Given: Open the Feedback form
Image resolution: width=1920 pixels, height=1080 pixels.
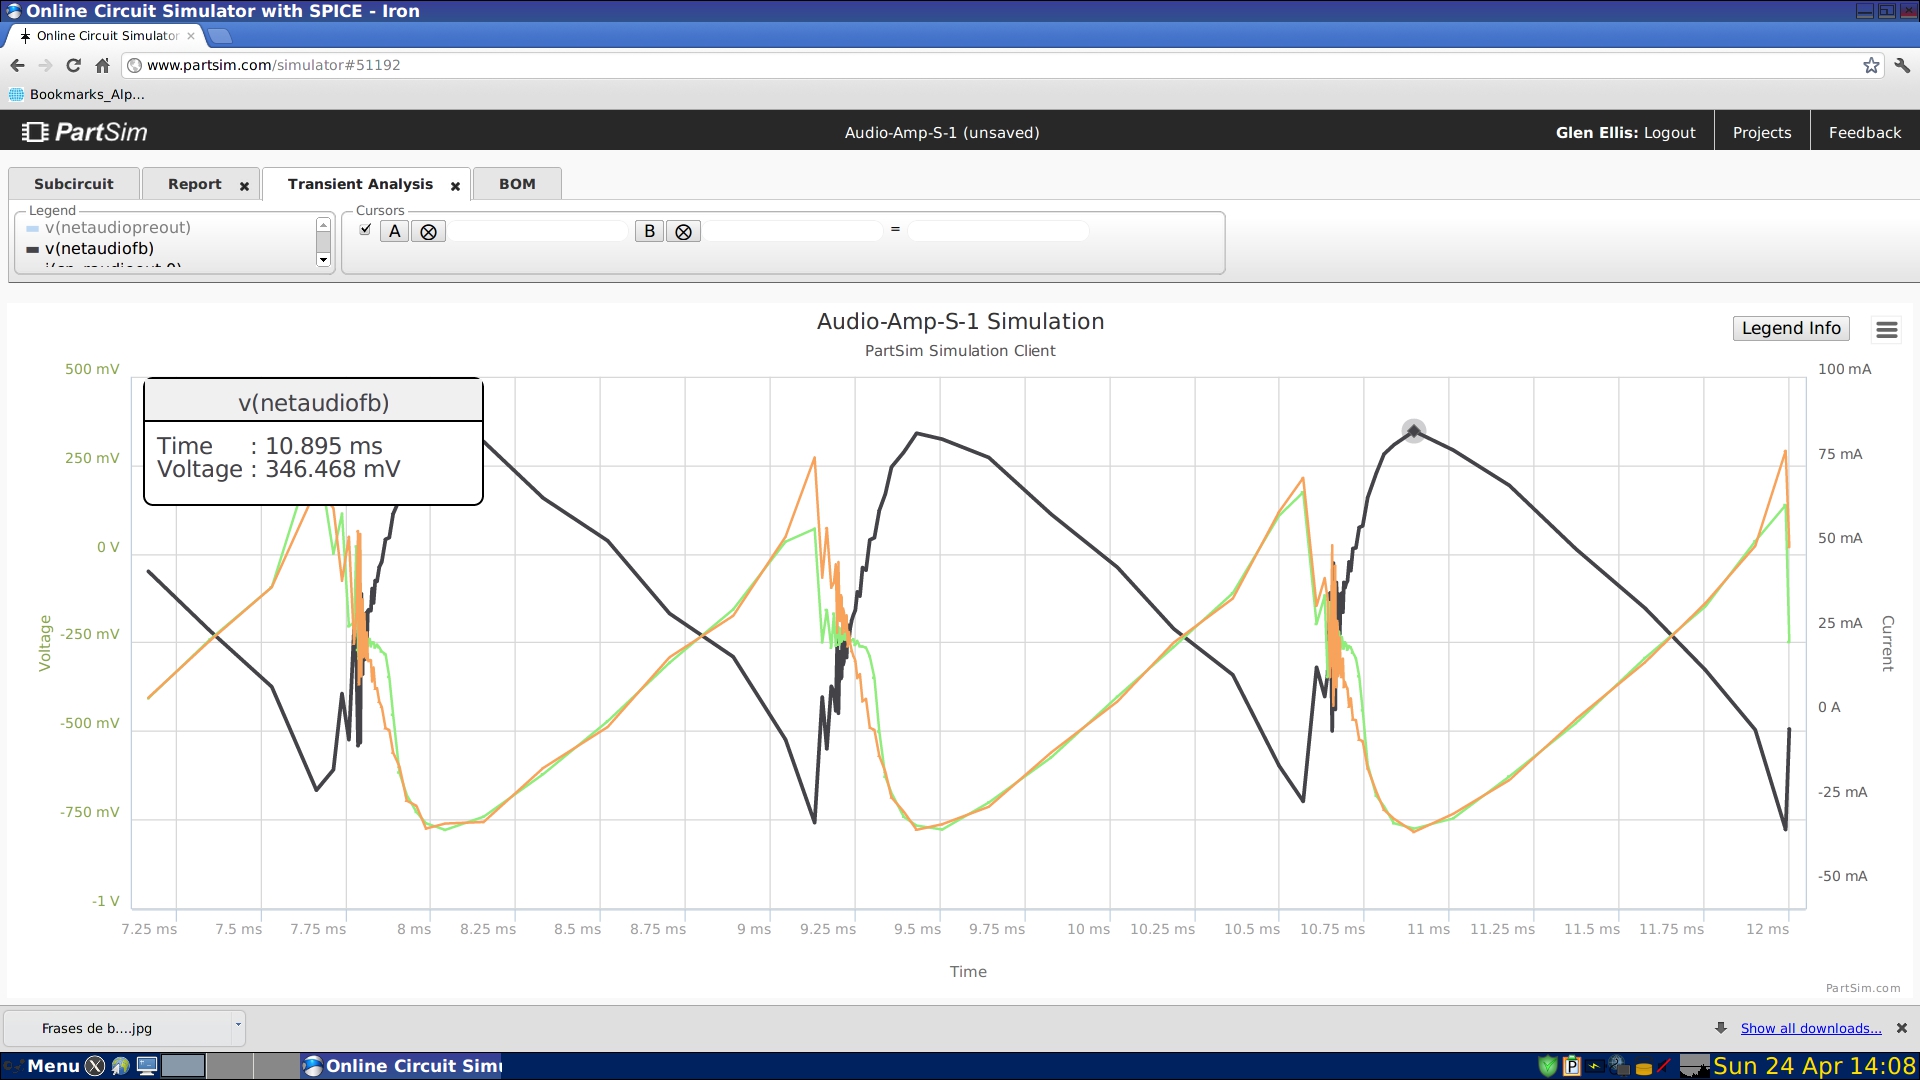Looking at the screenshot, I should tap(1864, 132).
